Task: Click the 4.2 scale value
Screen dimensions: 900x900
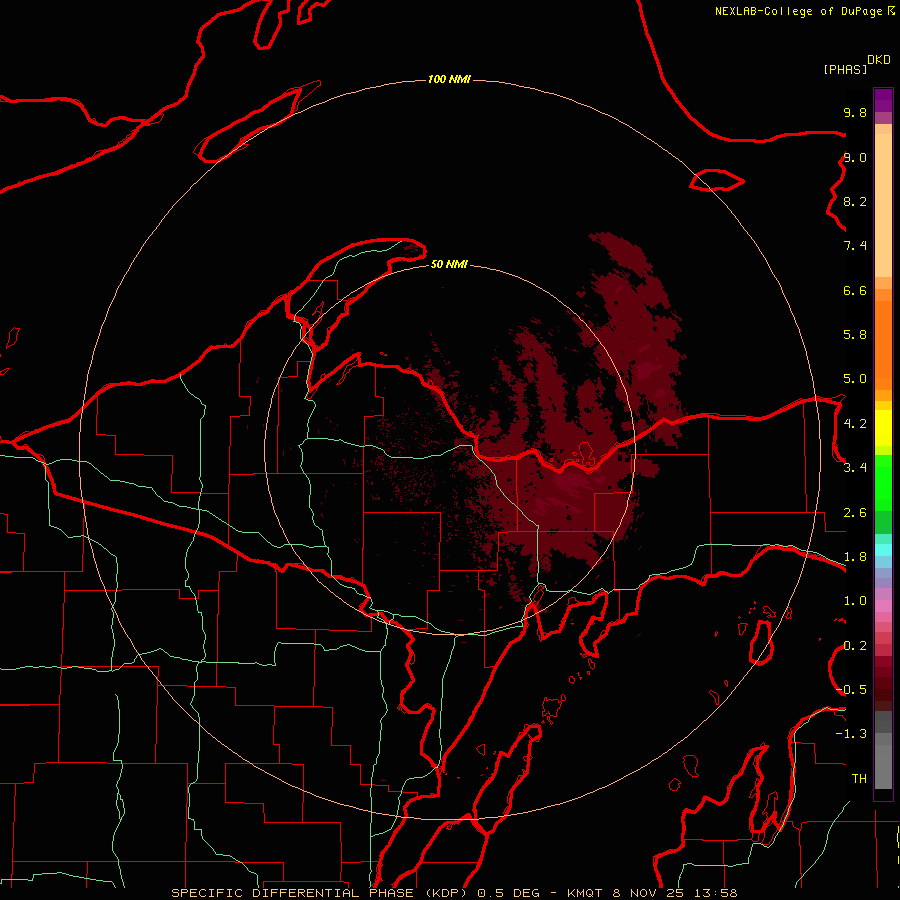Action: (855, 424)
